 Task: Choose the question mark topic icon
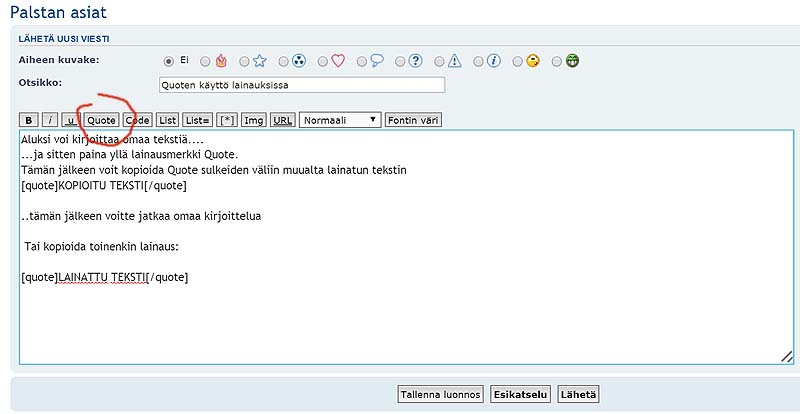click(x=416, y=61)
